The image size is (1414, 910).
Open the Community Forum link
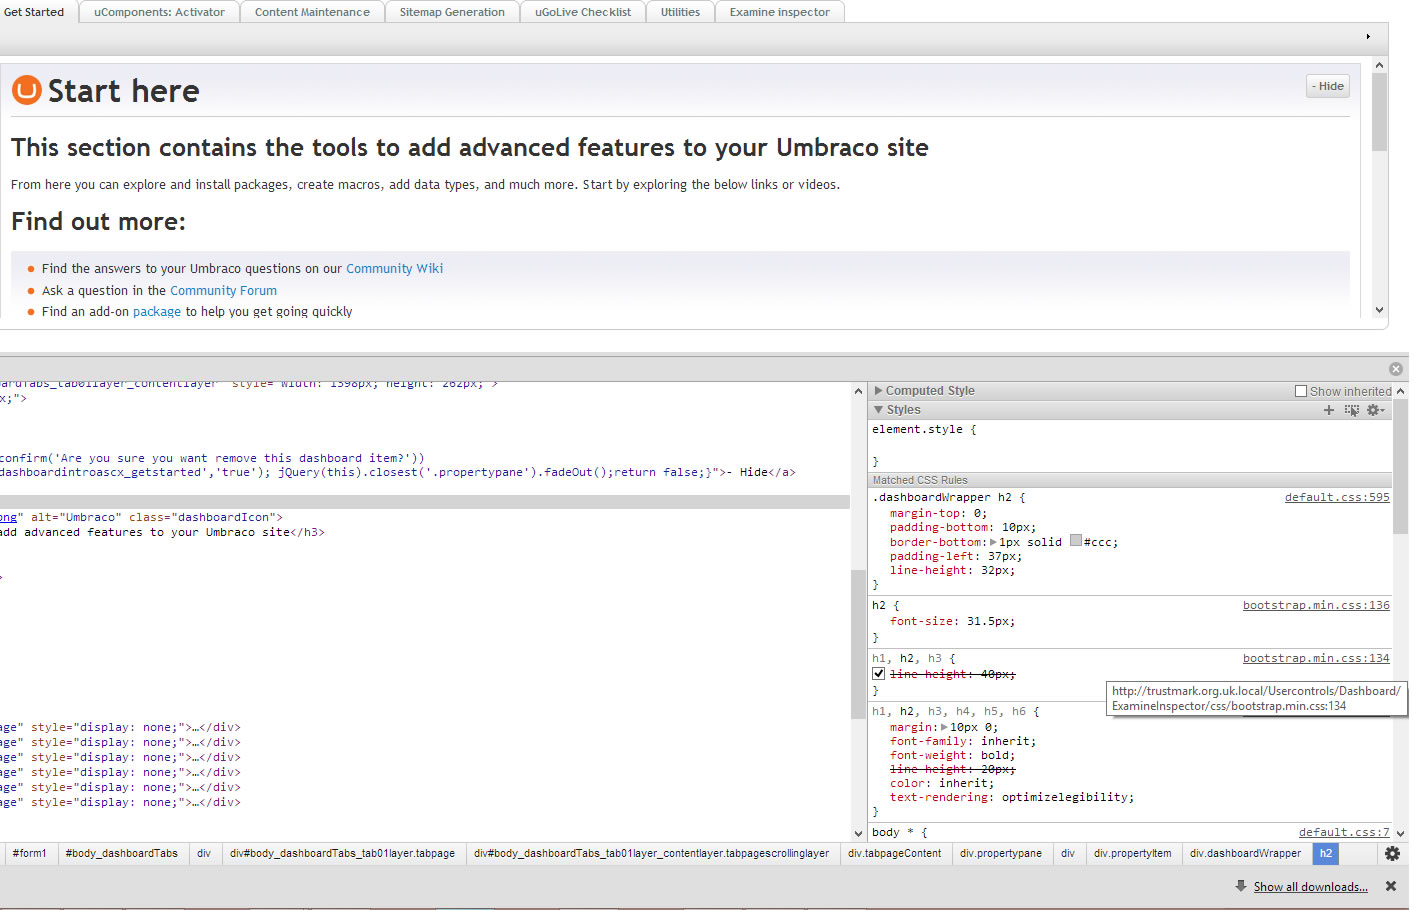(x=223, y=291)
